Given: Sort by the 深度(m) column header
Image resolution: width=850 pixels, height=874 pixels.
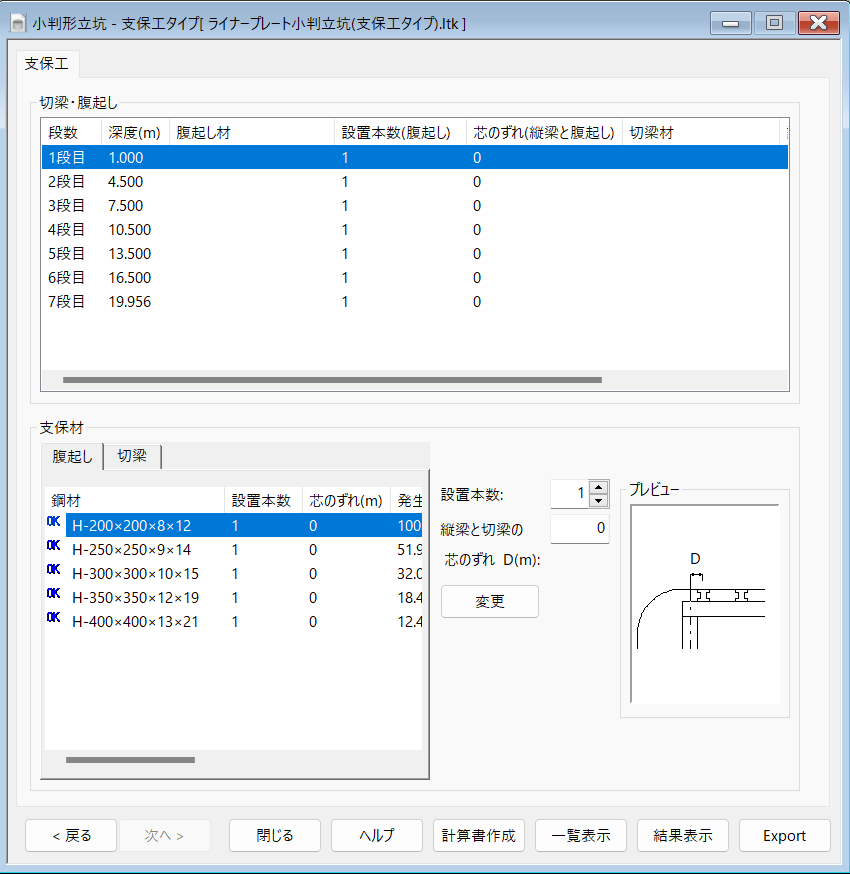Looking at the screenshot, I should 134,133.
